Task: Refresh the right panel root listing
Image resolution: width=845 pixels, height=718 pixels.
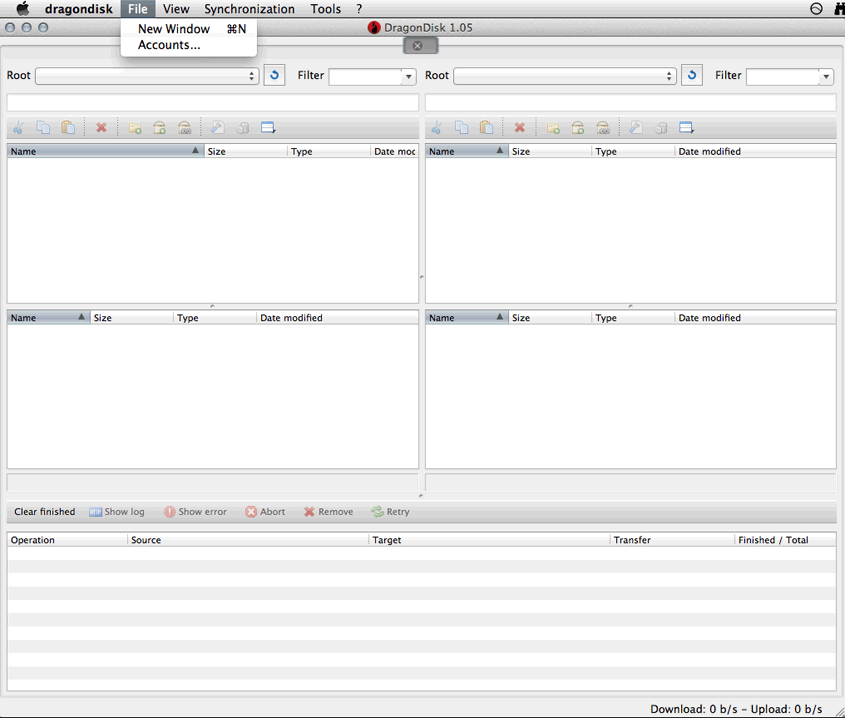Action: [691, 74]
